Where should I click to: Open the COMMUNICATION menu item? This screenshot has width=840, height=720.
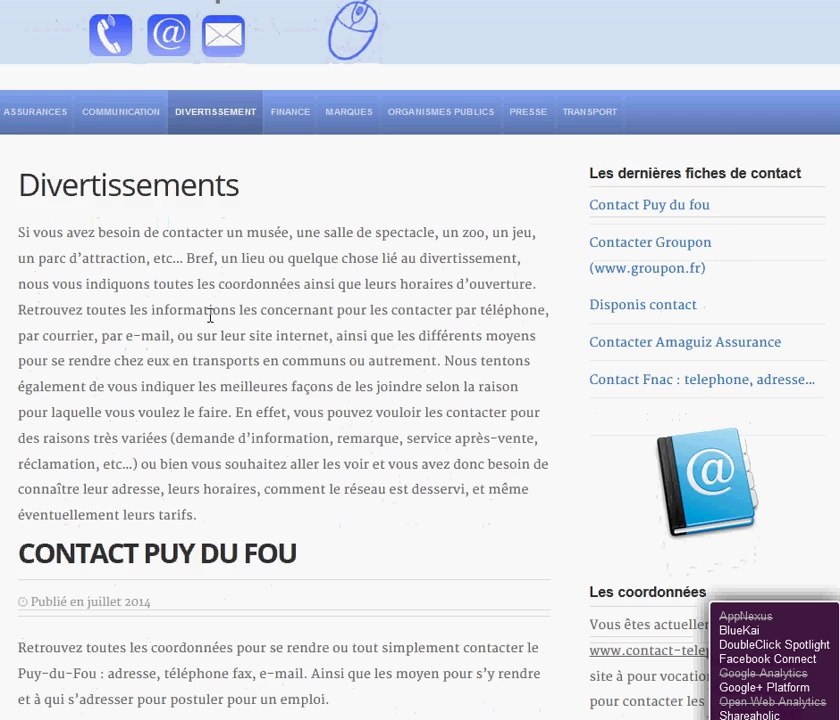121,112
